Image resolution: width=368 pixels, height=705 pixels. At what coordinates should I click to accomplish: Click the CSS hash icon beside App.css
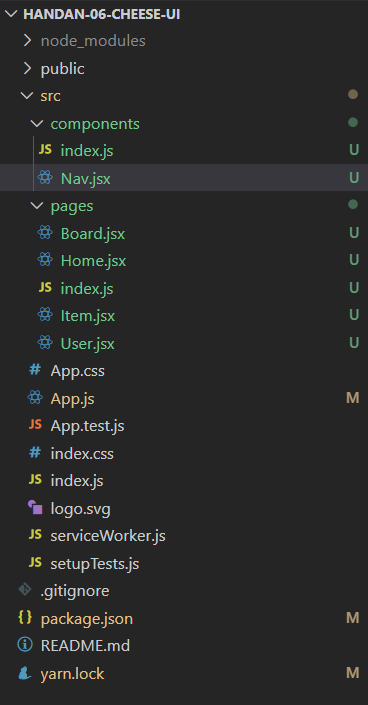[35, 370]
